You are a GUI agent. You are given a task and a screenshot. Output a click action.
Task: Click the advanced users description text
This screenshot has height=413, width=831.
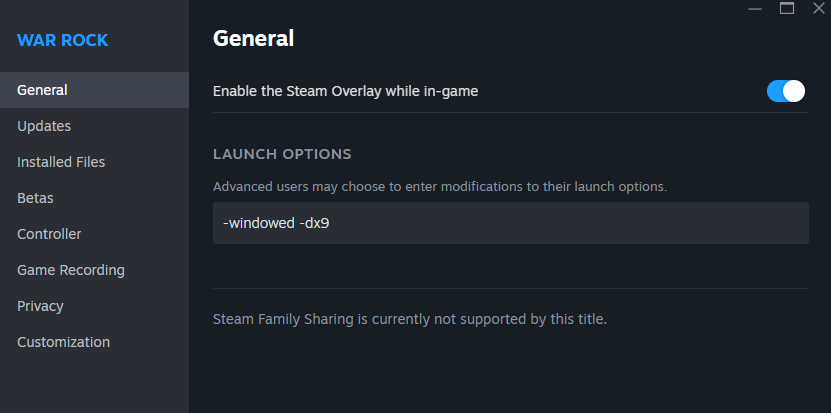tap(439, 186)
